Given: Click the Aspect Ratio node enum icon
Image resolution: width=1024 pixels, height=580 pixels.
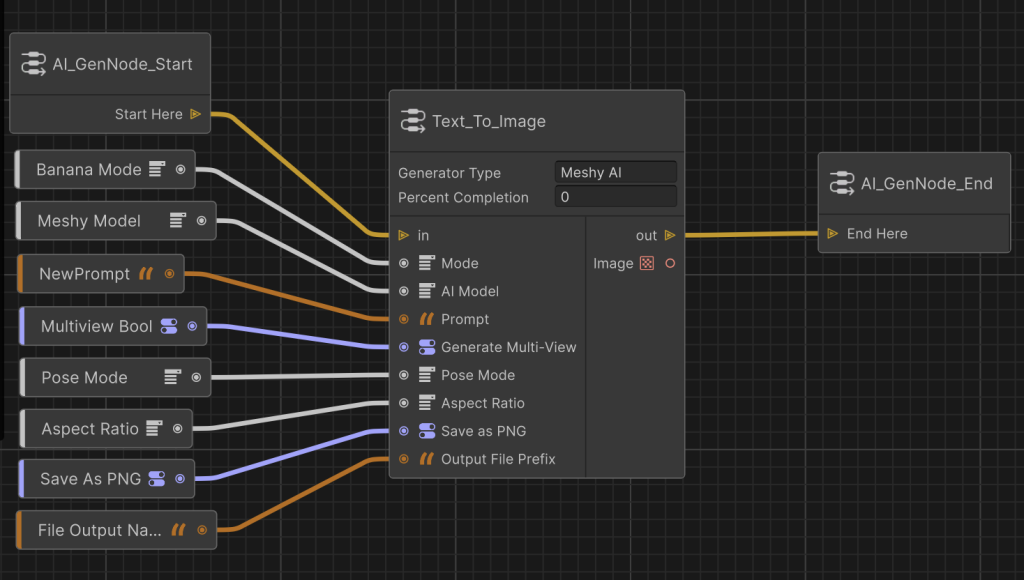Looking at the screenshot, I should click(153, 429).
